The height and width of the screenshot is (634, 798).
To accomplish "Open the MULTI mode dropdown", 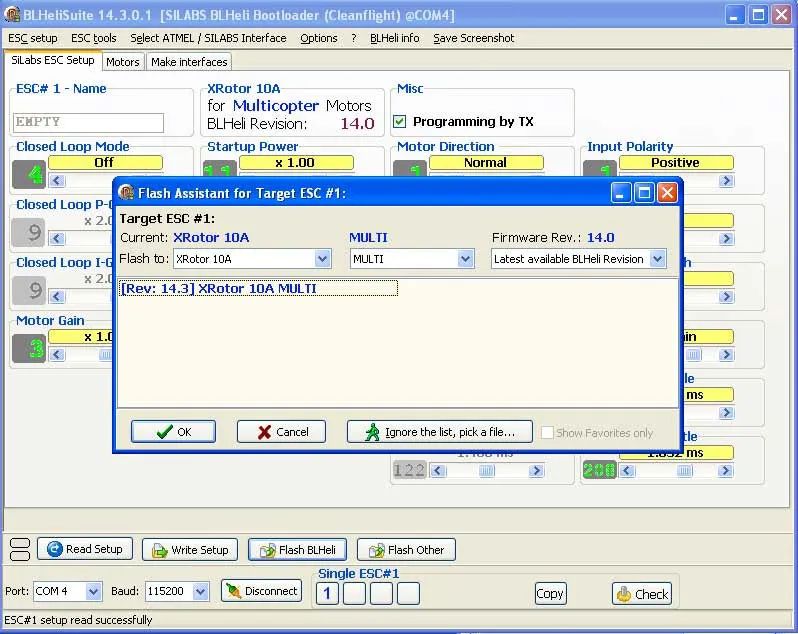I will point(465,259).
